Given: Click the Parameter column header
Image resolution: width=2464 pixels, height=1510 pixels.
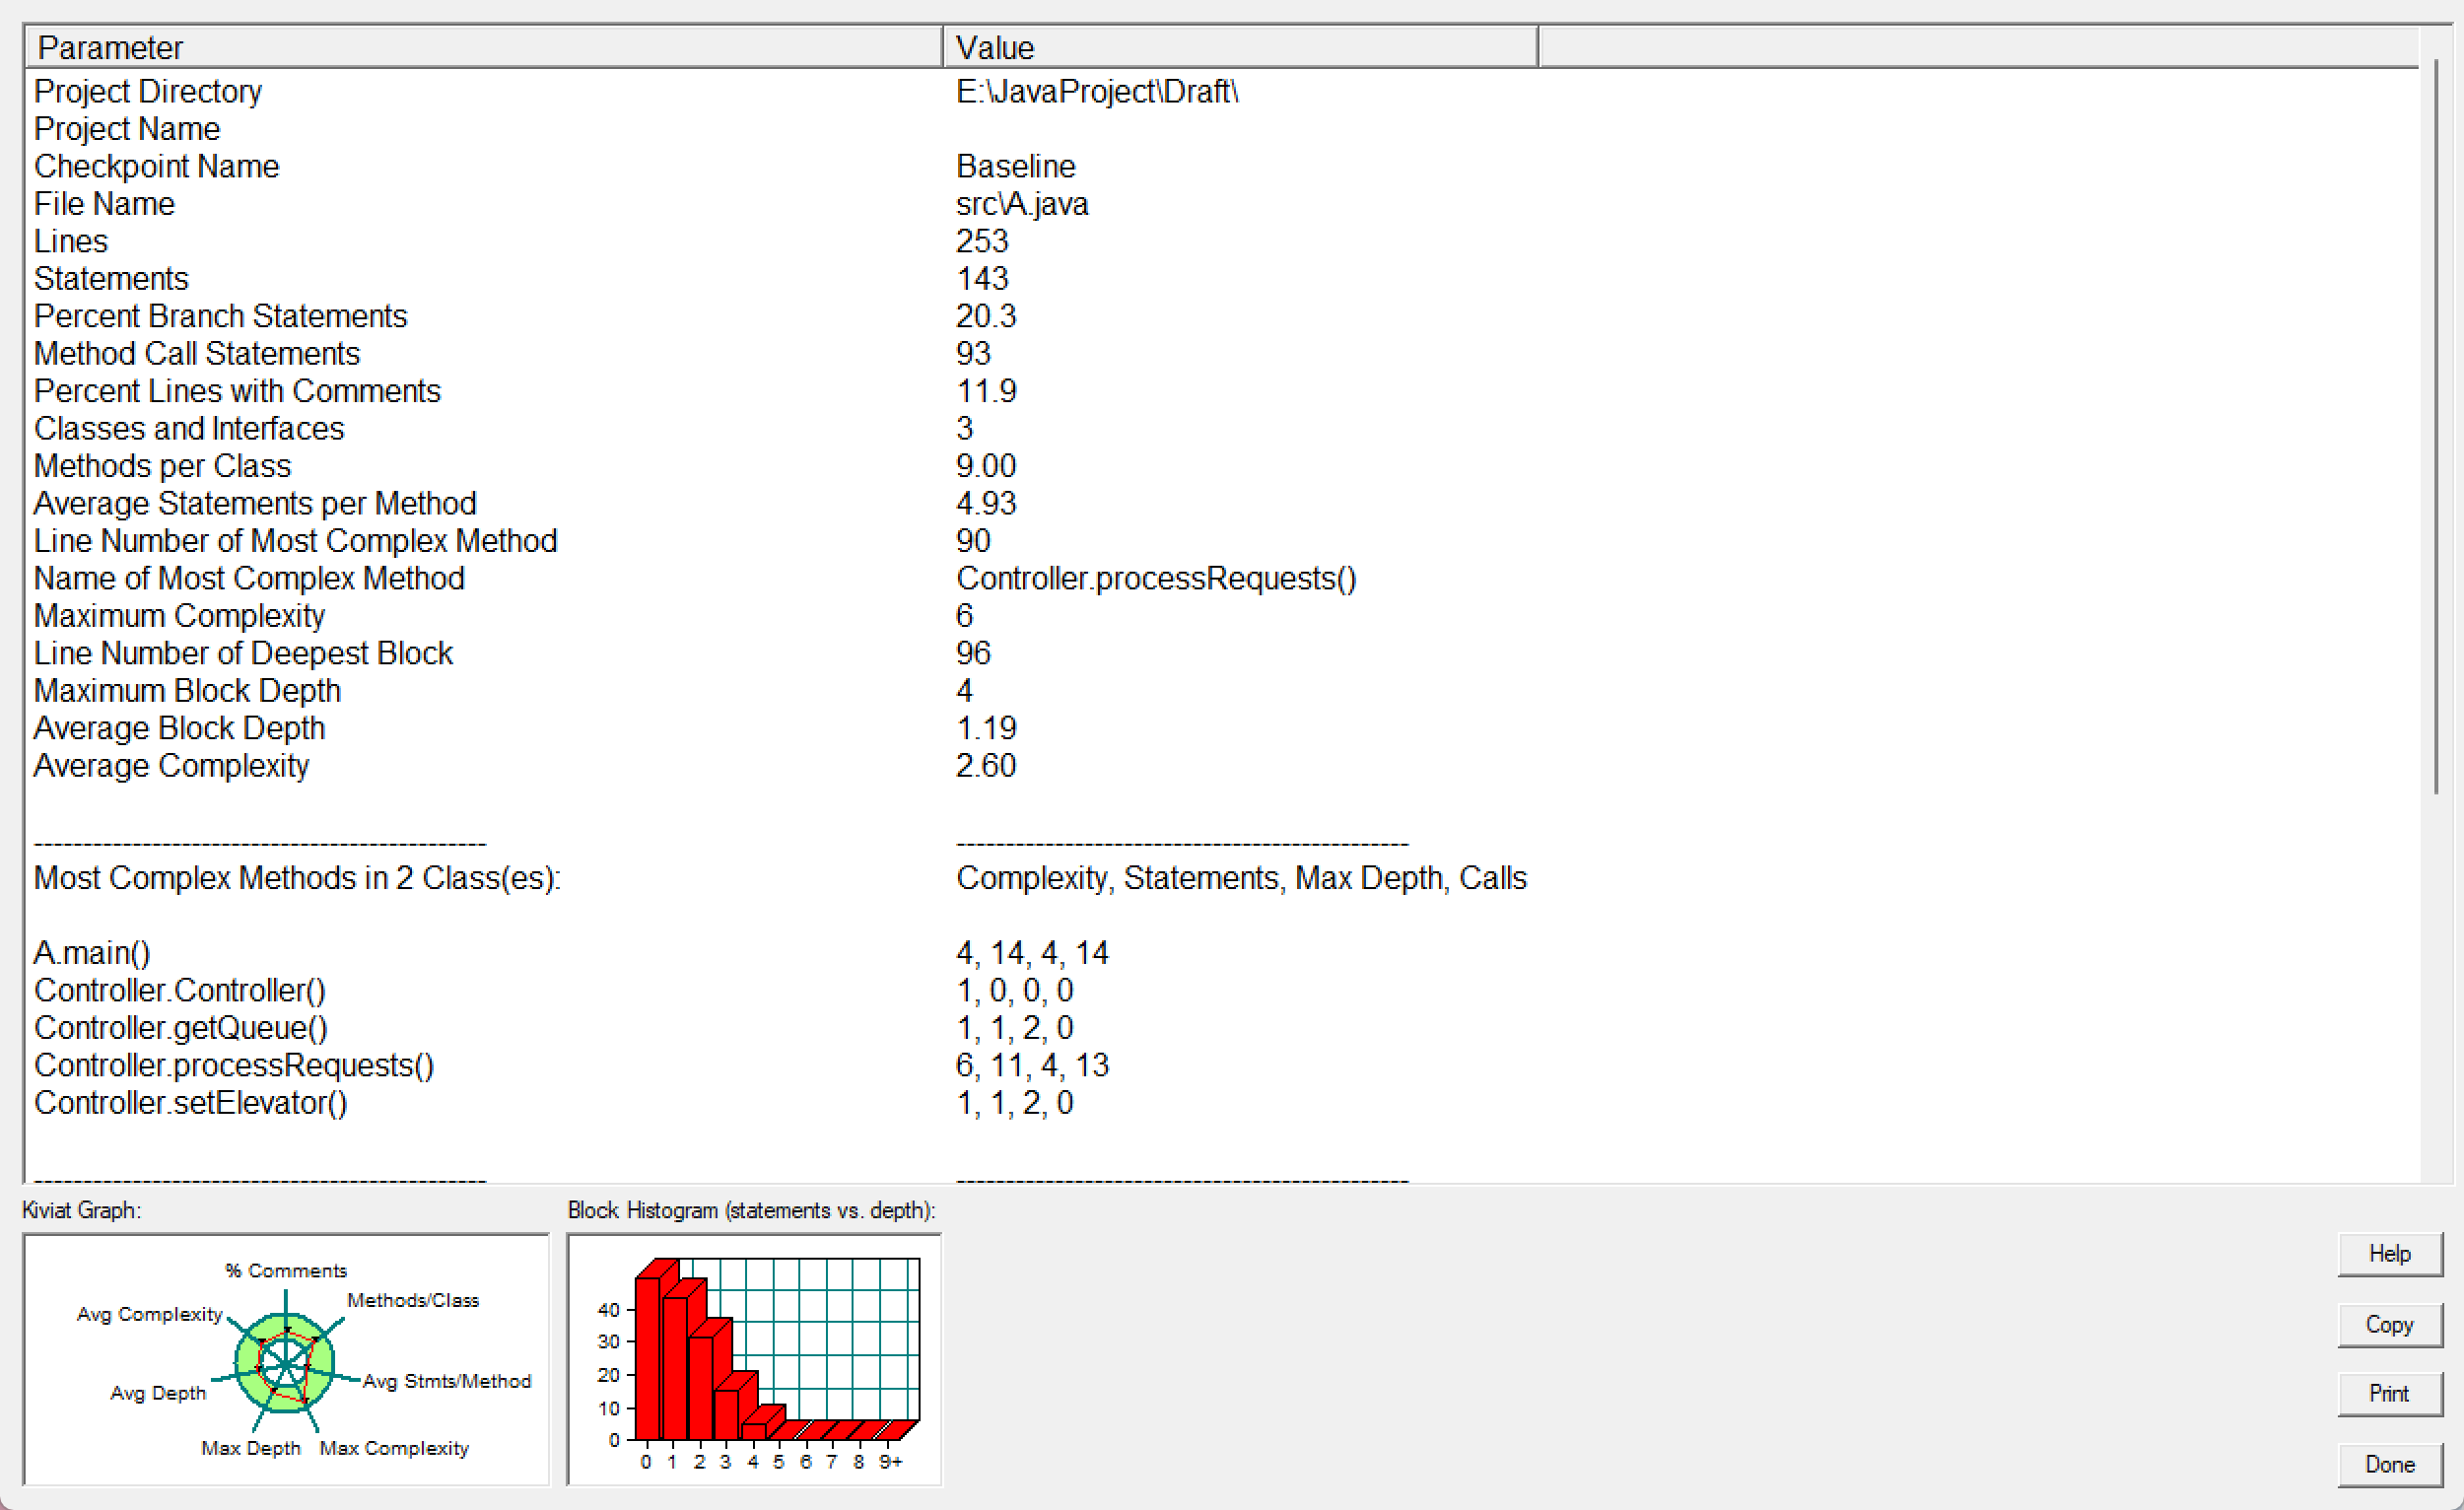Looking at the screenshot, I should point(482,47).
